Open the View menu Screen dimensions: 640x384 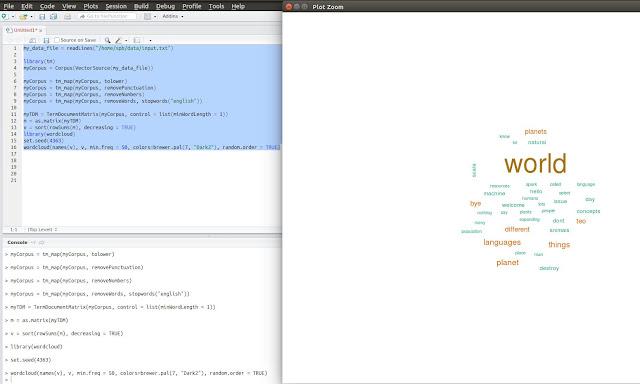pos(69,6)
